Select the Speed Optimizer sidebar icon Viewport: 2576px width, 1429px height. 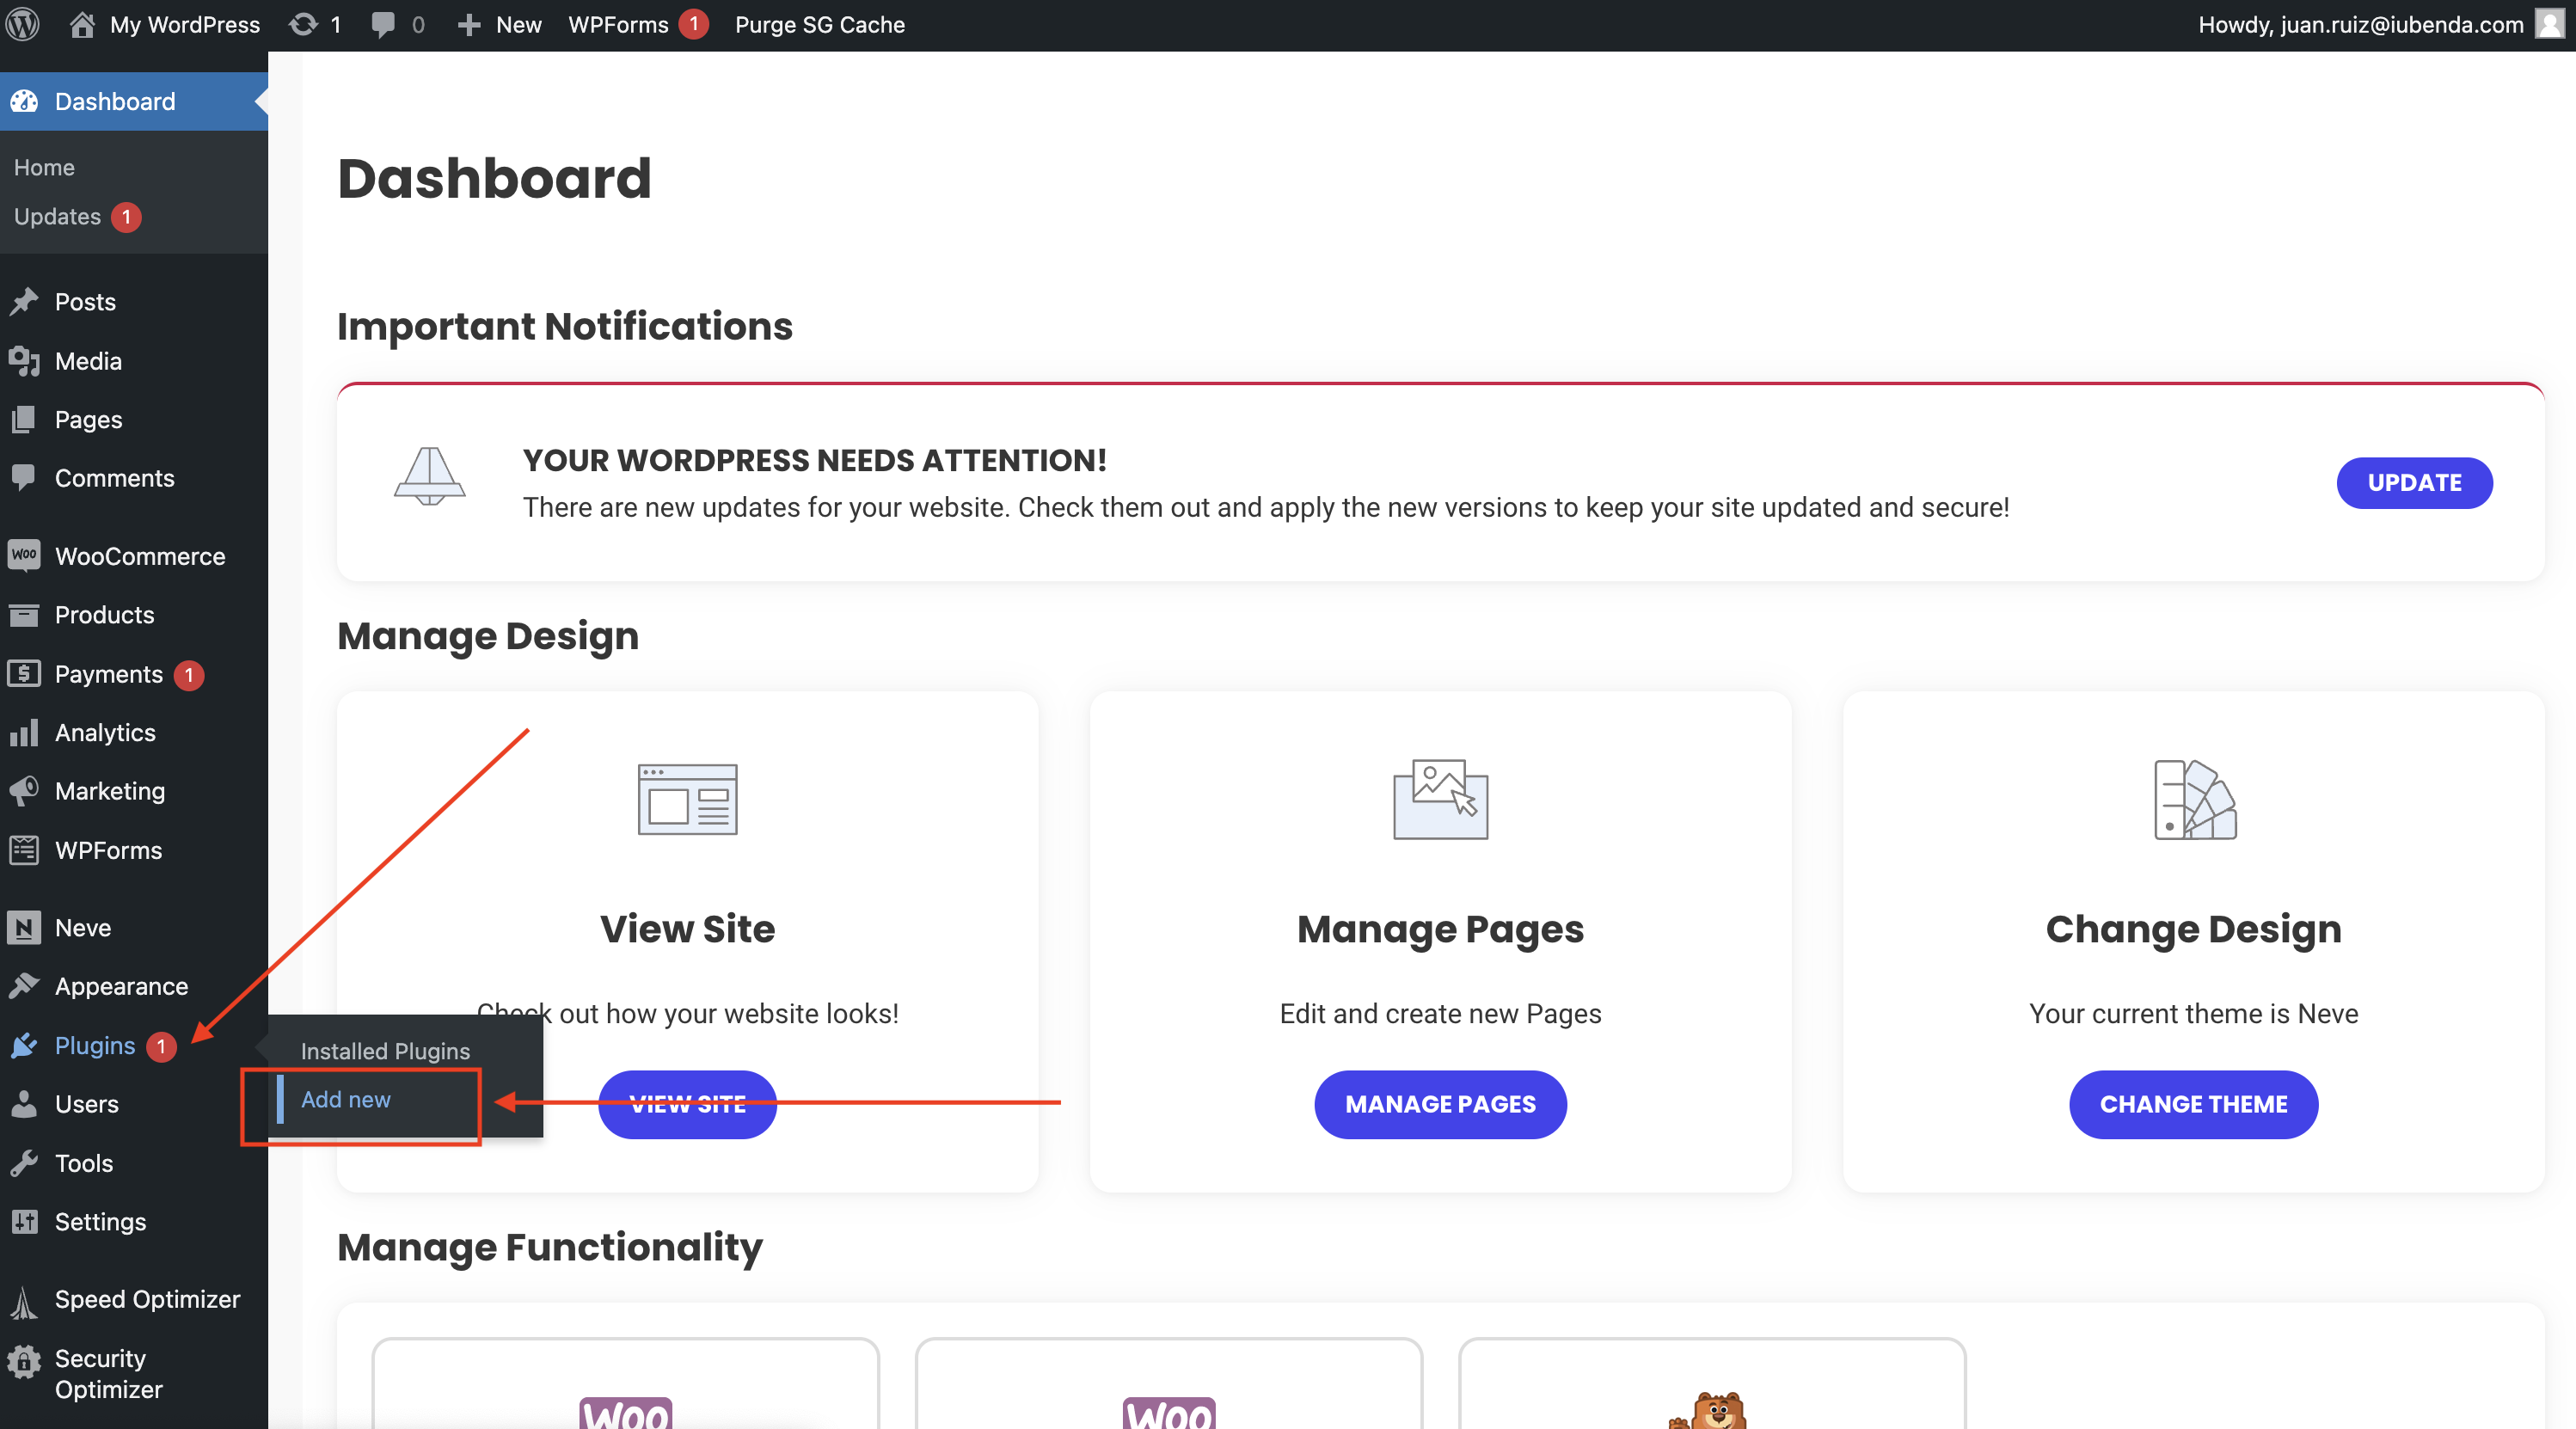pos(25,1299)
